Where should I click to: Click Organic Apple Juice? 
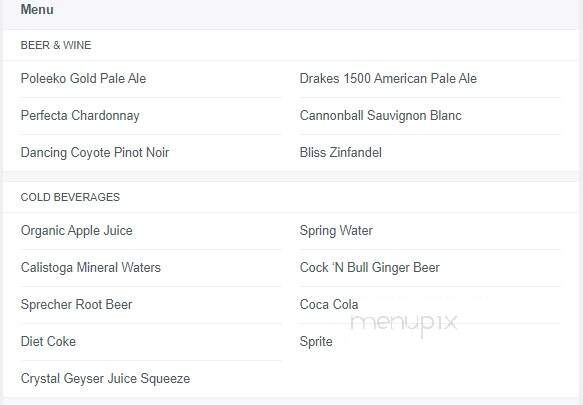coord(77,231)
